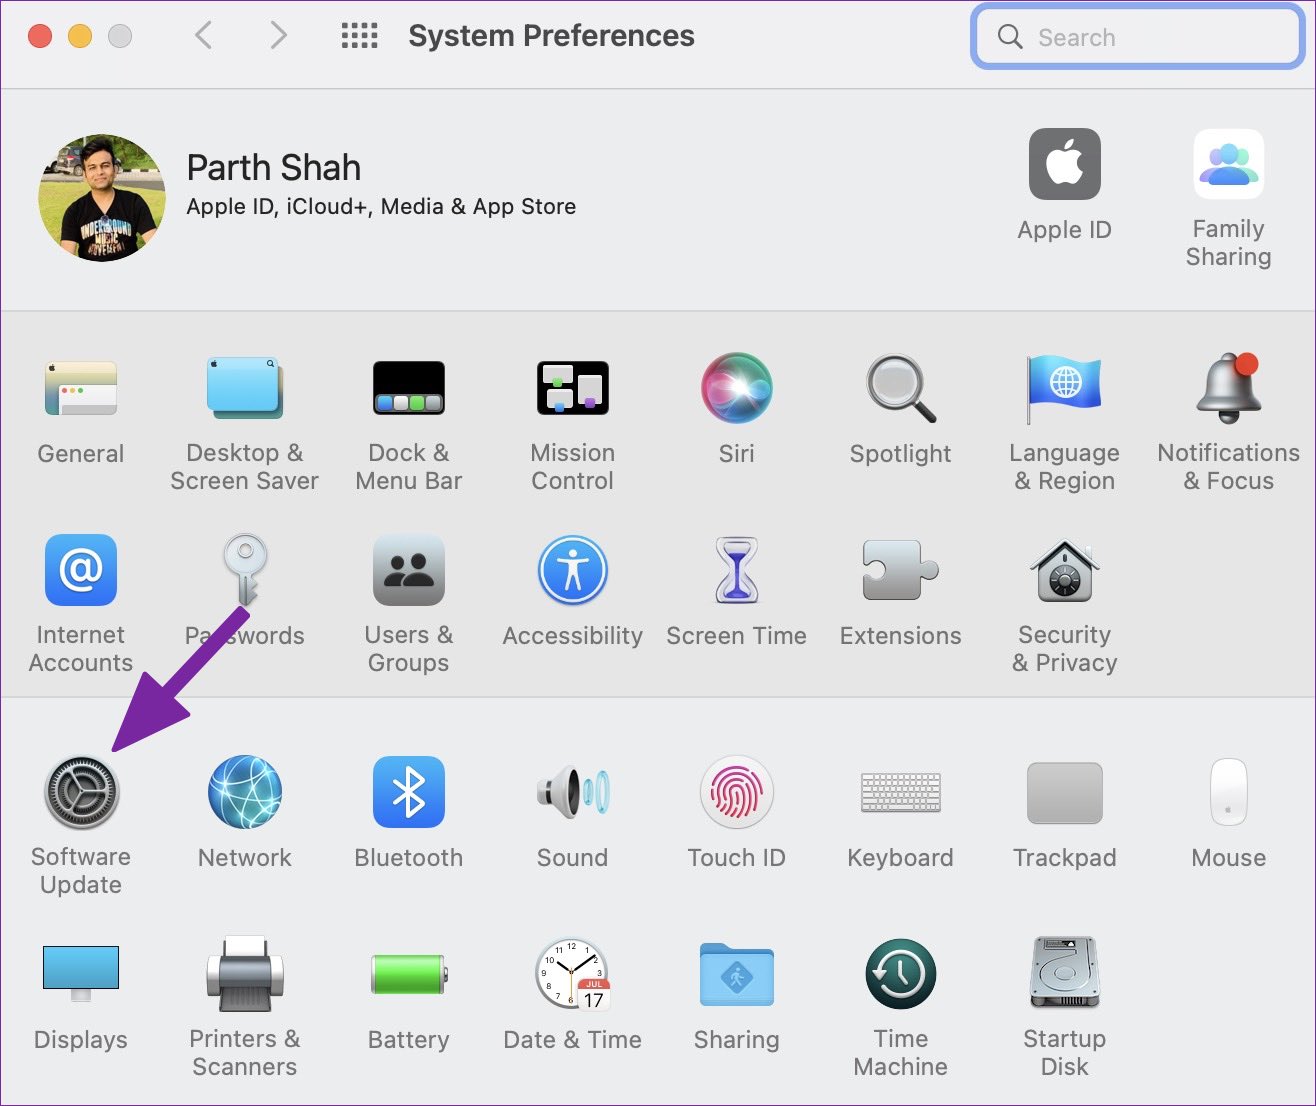
Task: Open Startup Disk preferences
Action: pyautogui.click(x=1065, y=973)
